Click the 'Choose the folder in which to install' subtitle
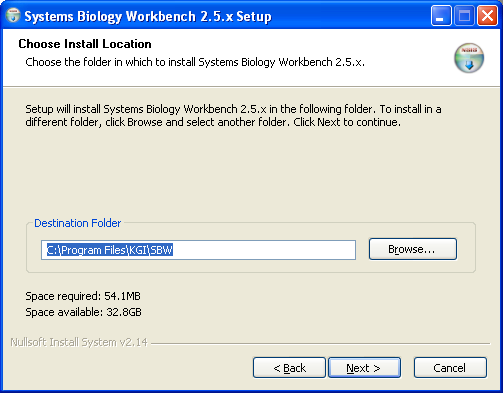Viewport: 503px width, 393px height. coord(195,62)
